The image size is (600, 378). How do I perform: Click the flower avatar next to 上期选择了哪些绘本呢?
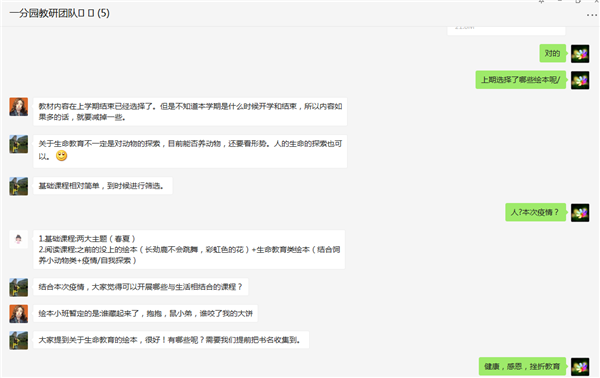click(x=580, y=80)
